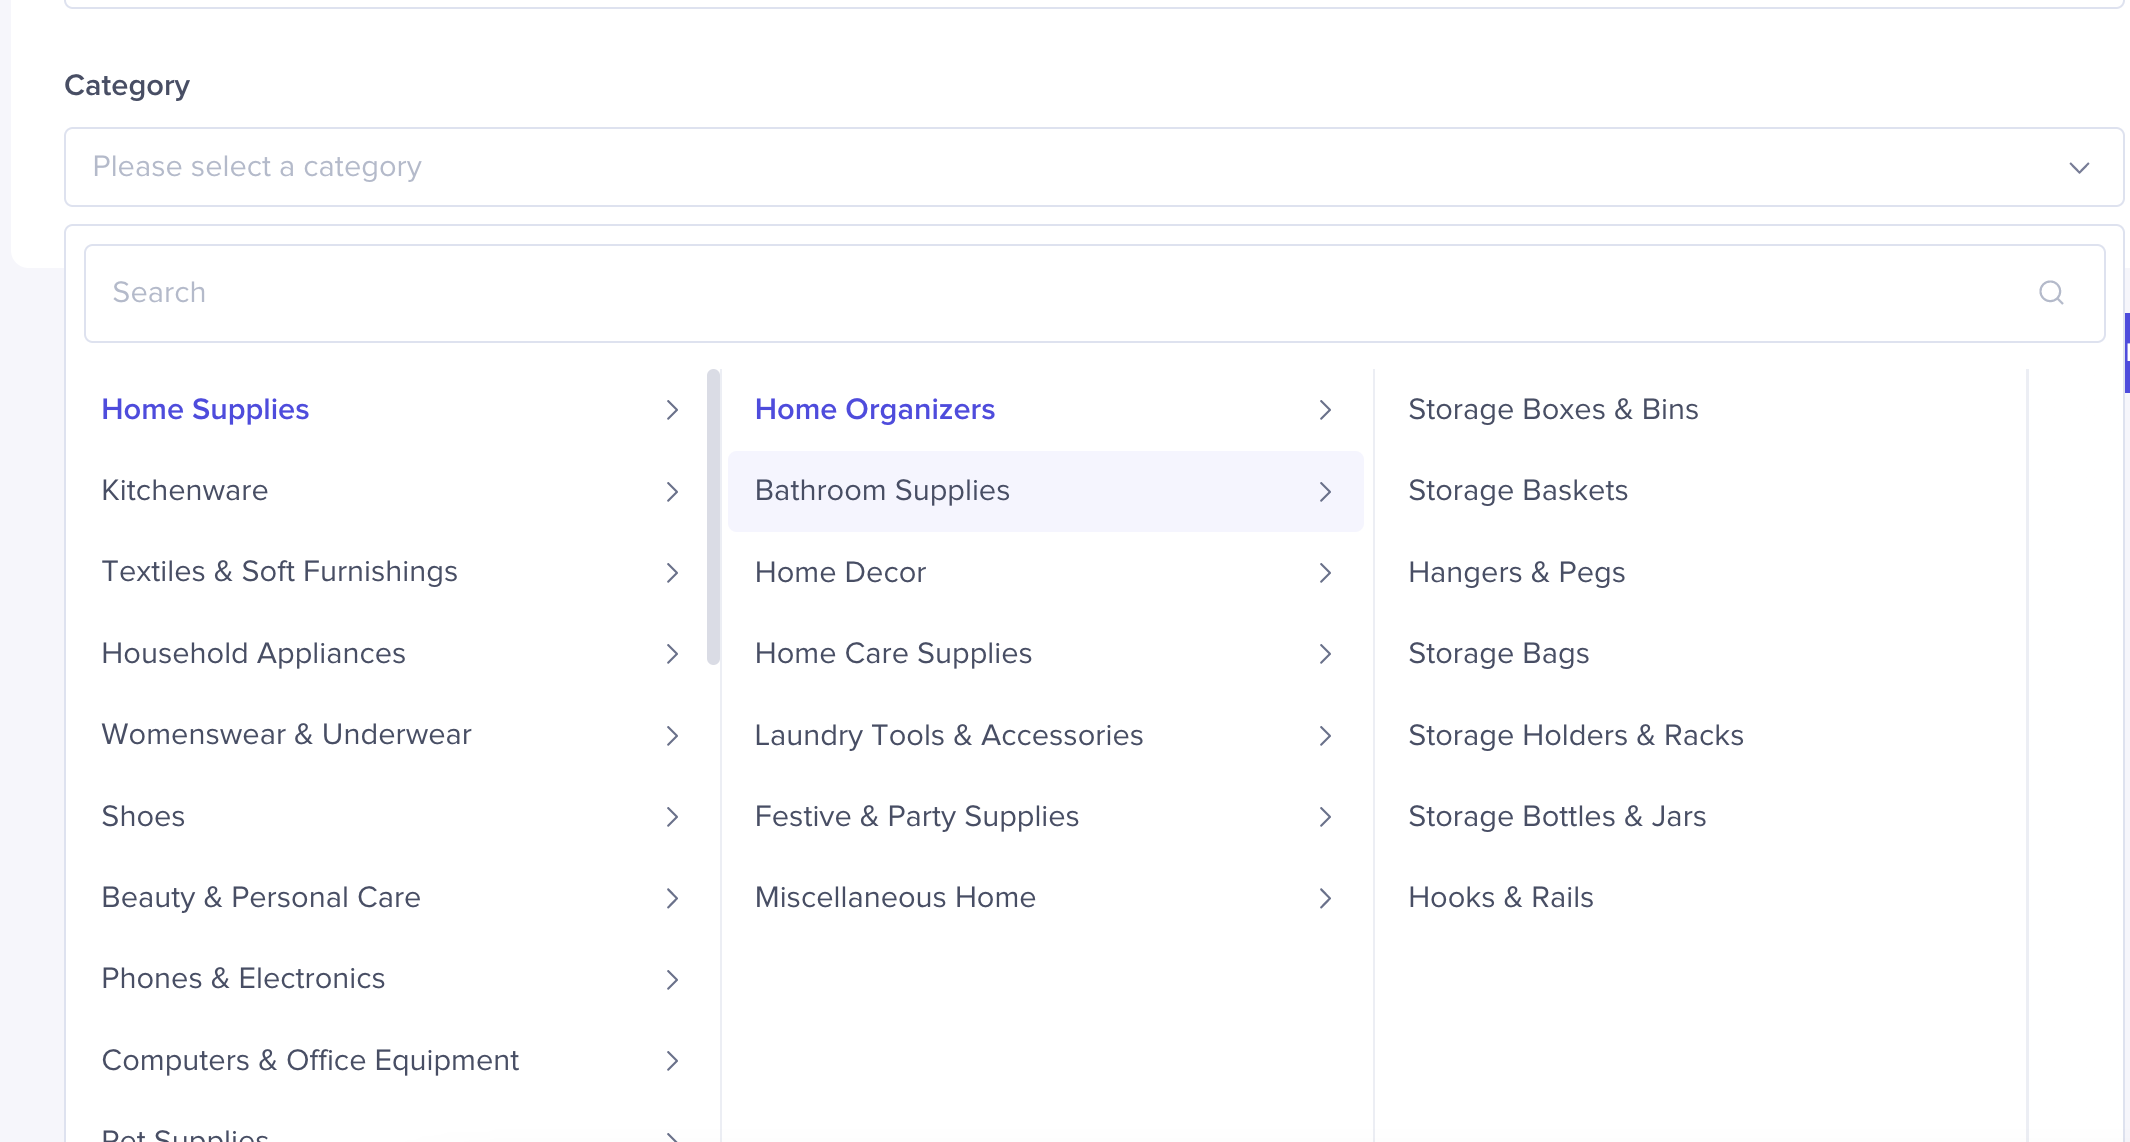Viewport: 2130px width, 1142px height.
Task: Expand Kitchenware chevron arrow
Action: (672, 491)
